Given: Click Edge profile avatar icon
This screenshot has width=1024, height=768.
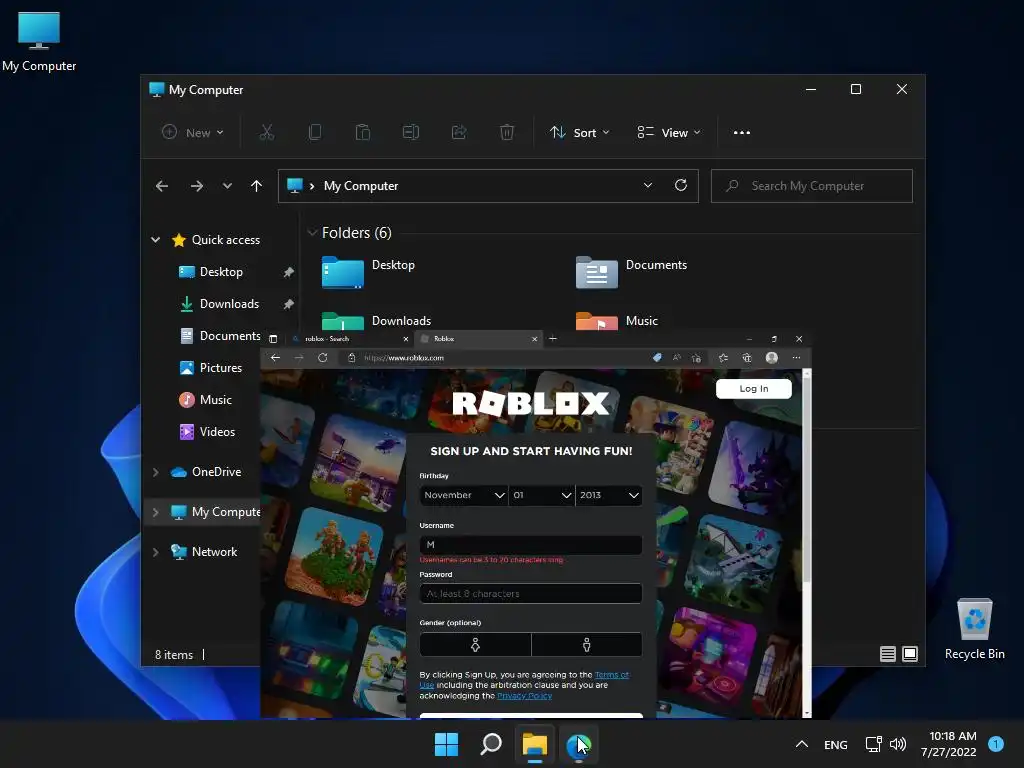Looking at the screenshot, I should 771,358.
